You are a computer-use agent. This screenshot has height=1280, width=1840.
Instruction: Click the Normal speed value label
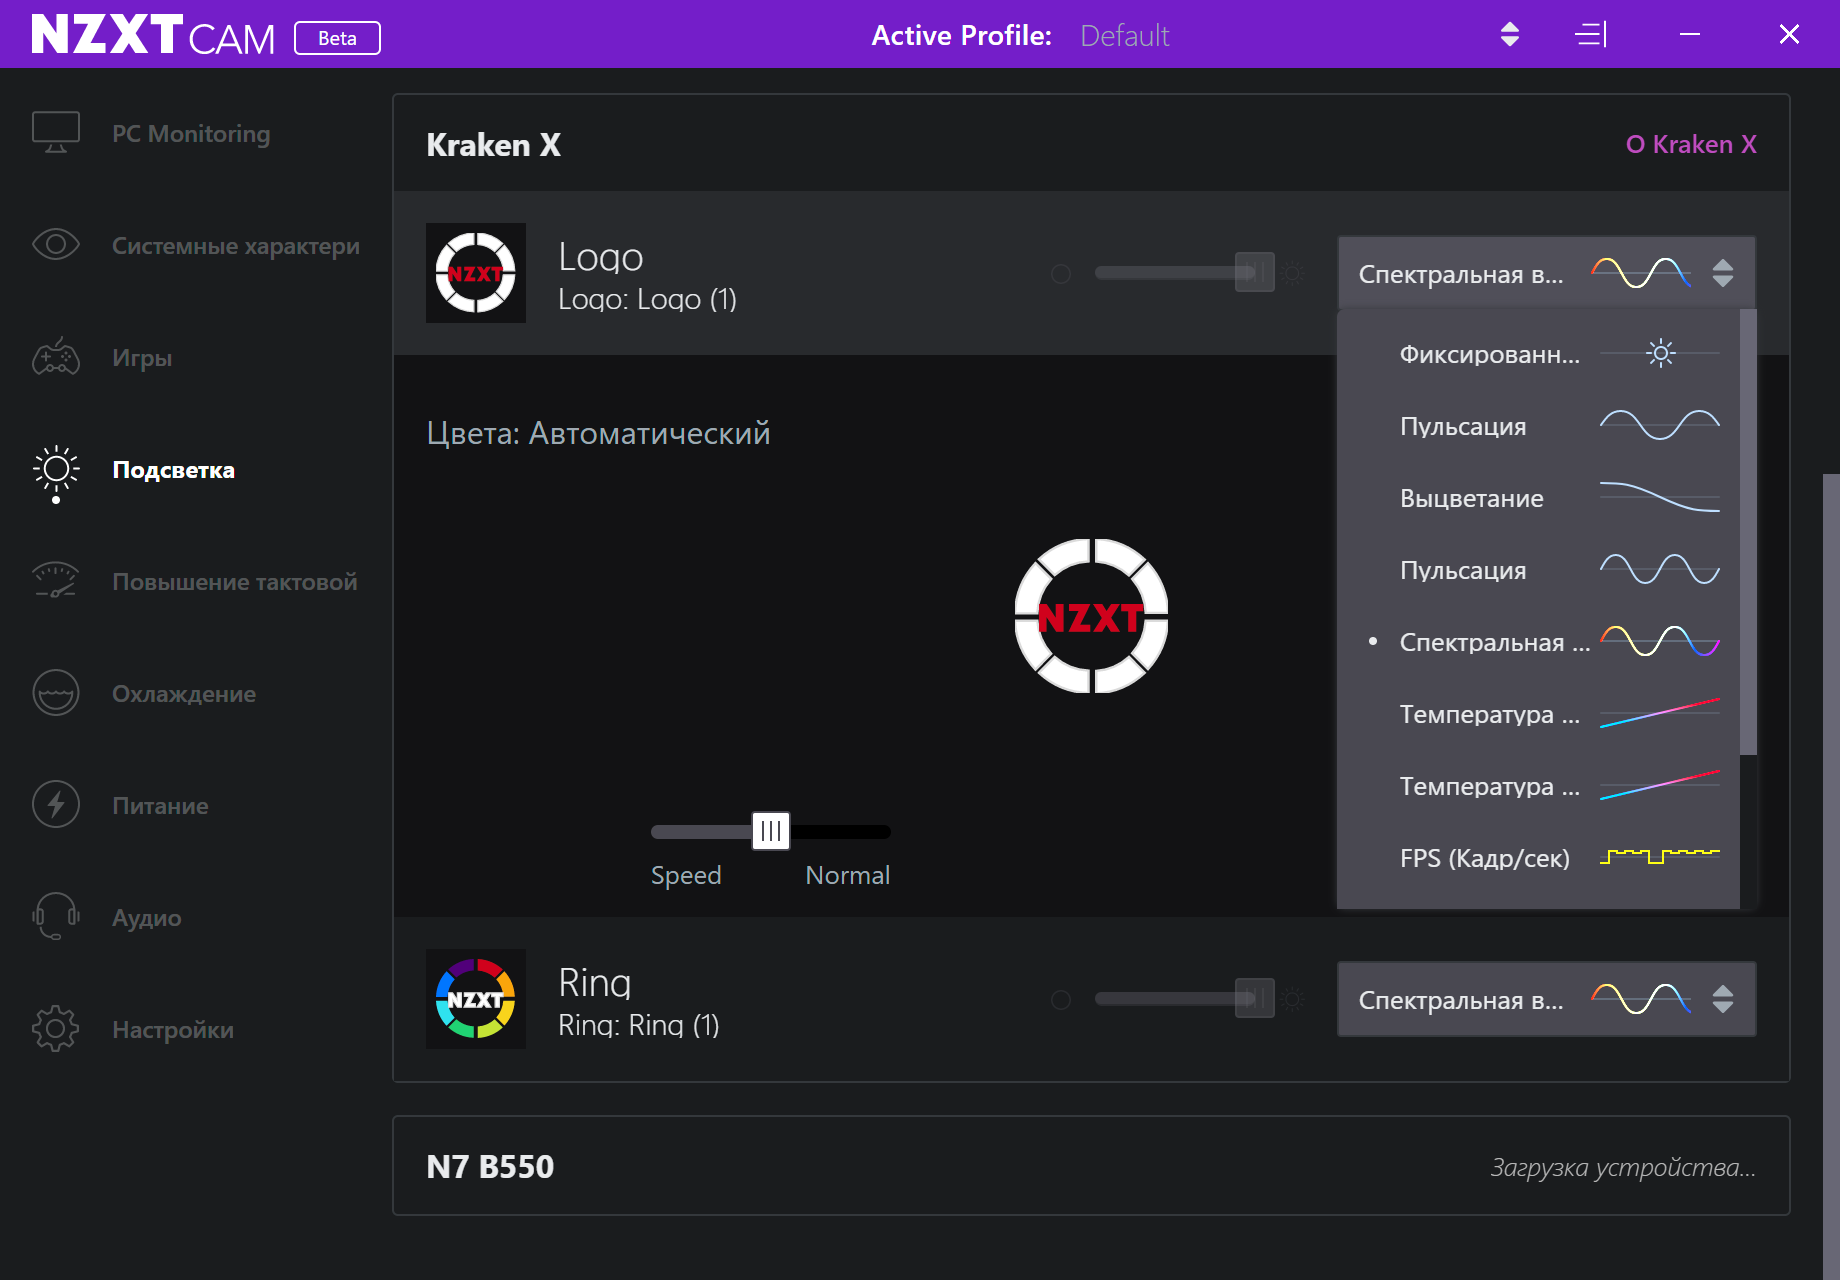pyautogui.click(x=848, y=875)
